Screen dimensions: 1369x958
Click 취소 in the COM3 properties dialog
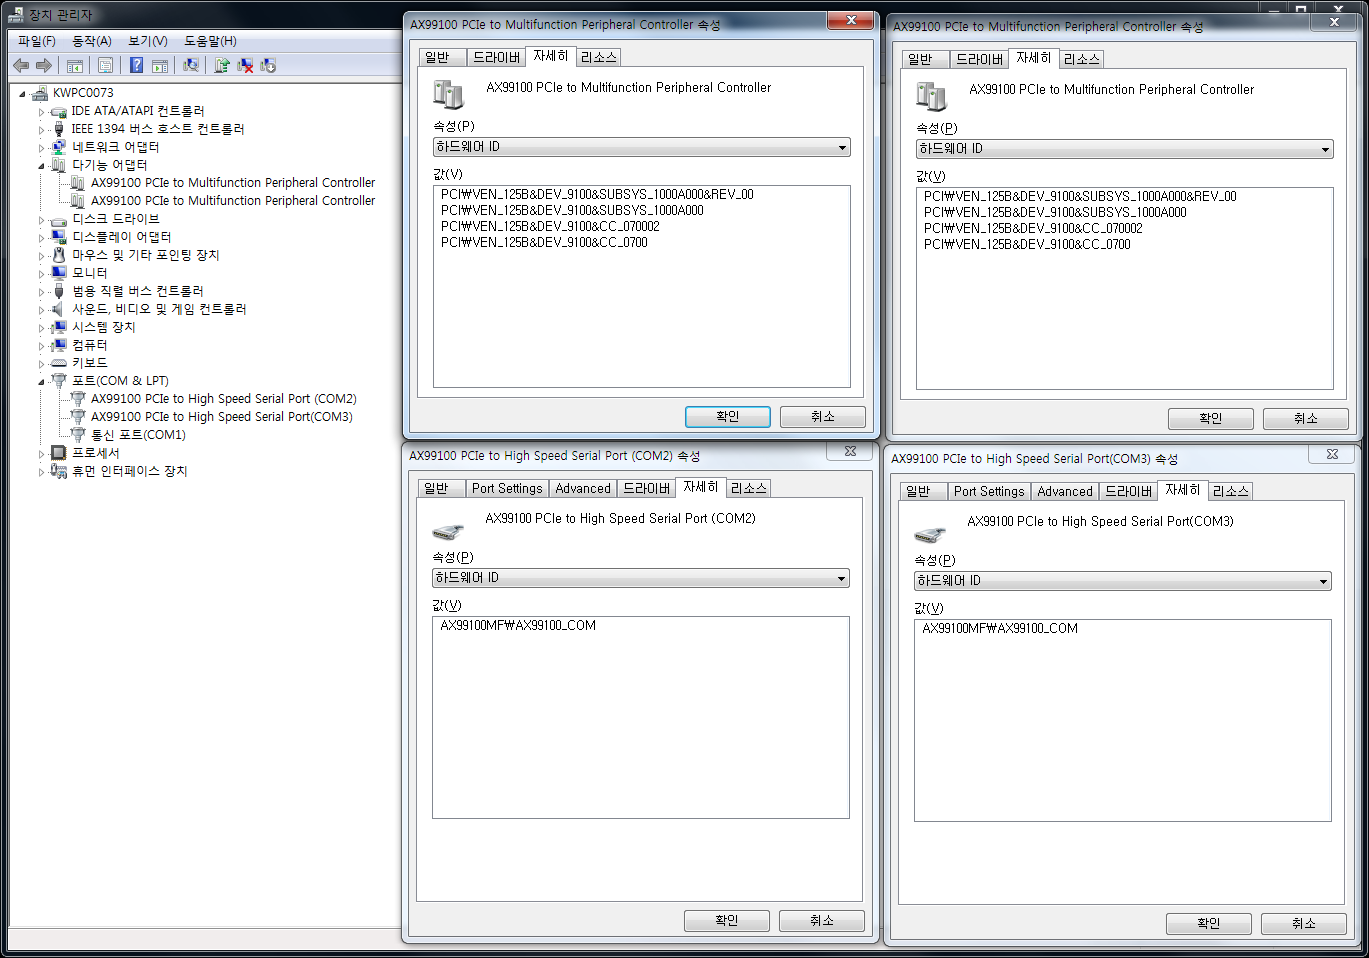(1304, 924)
